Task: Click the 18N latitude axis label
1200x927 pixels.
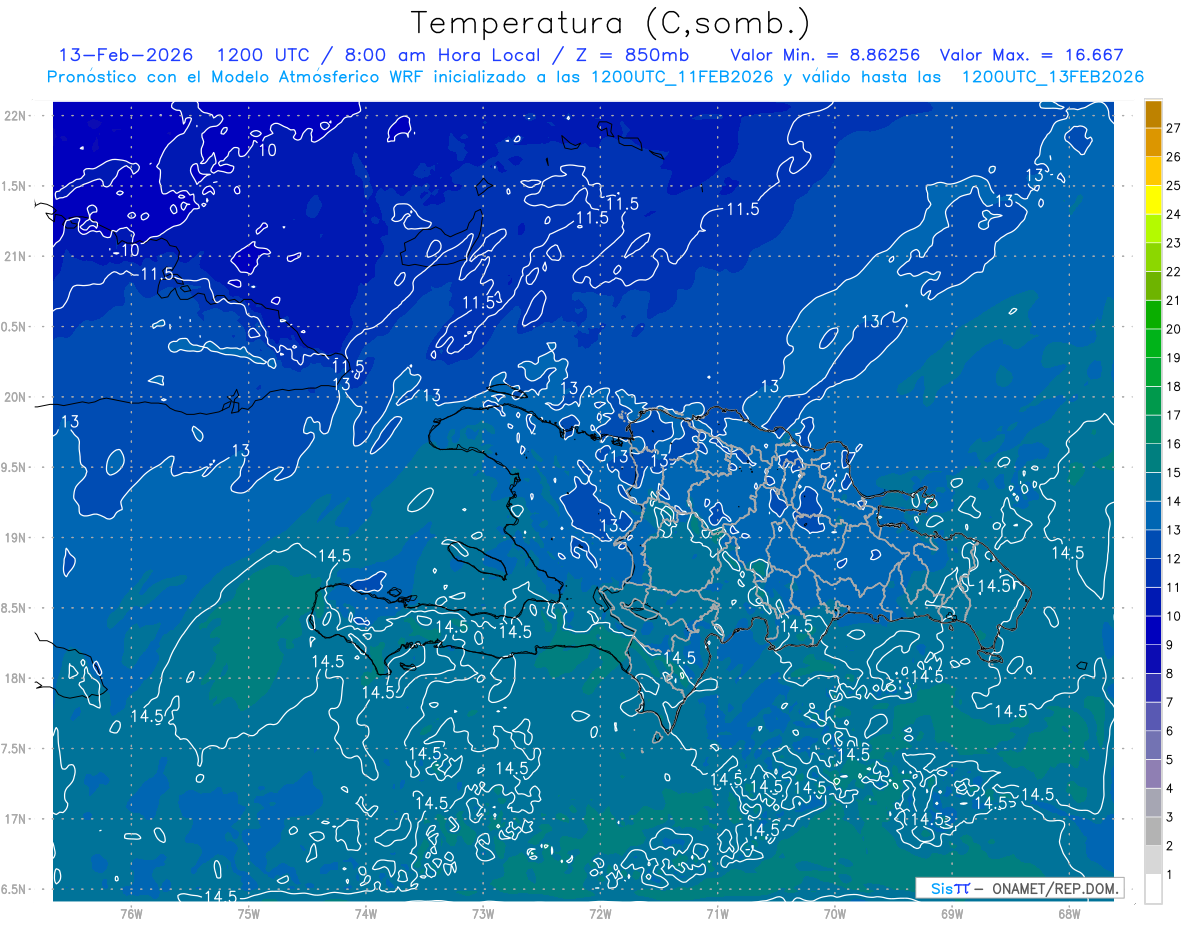Action: pos(16,679)
